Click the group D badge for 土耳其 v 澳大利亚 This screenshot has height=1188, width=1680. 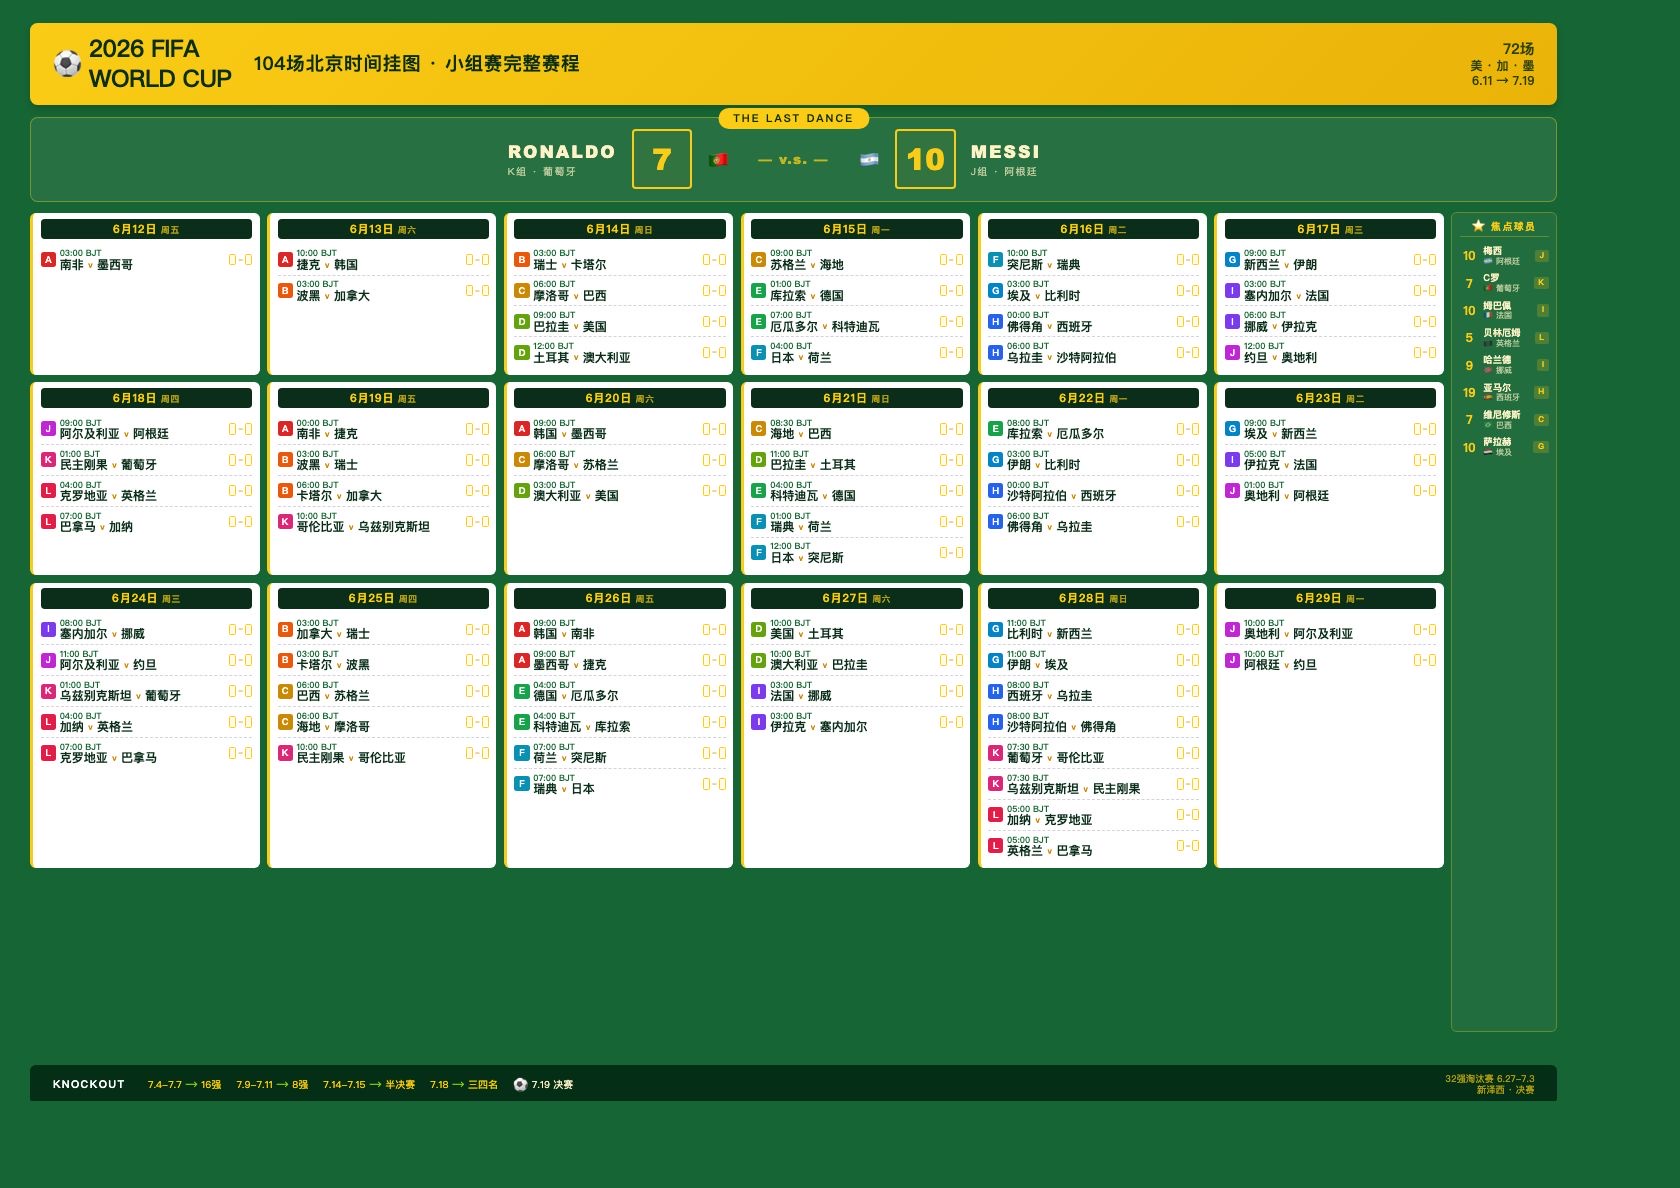click(522, 353)
